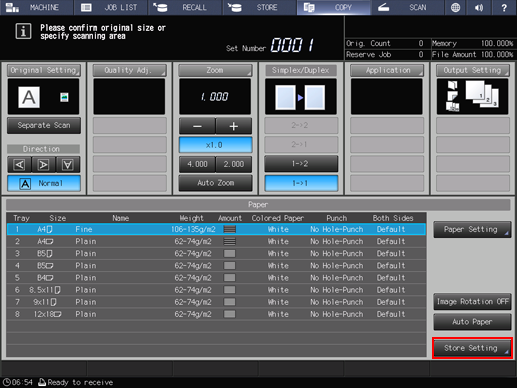Click the globe language icon

pos(455,7)
